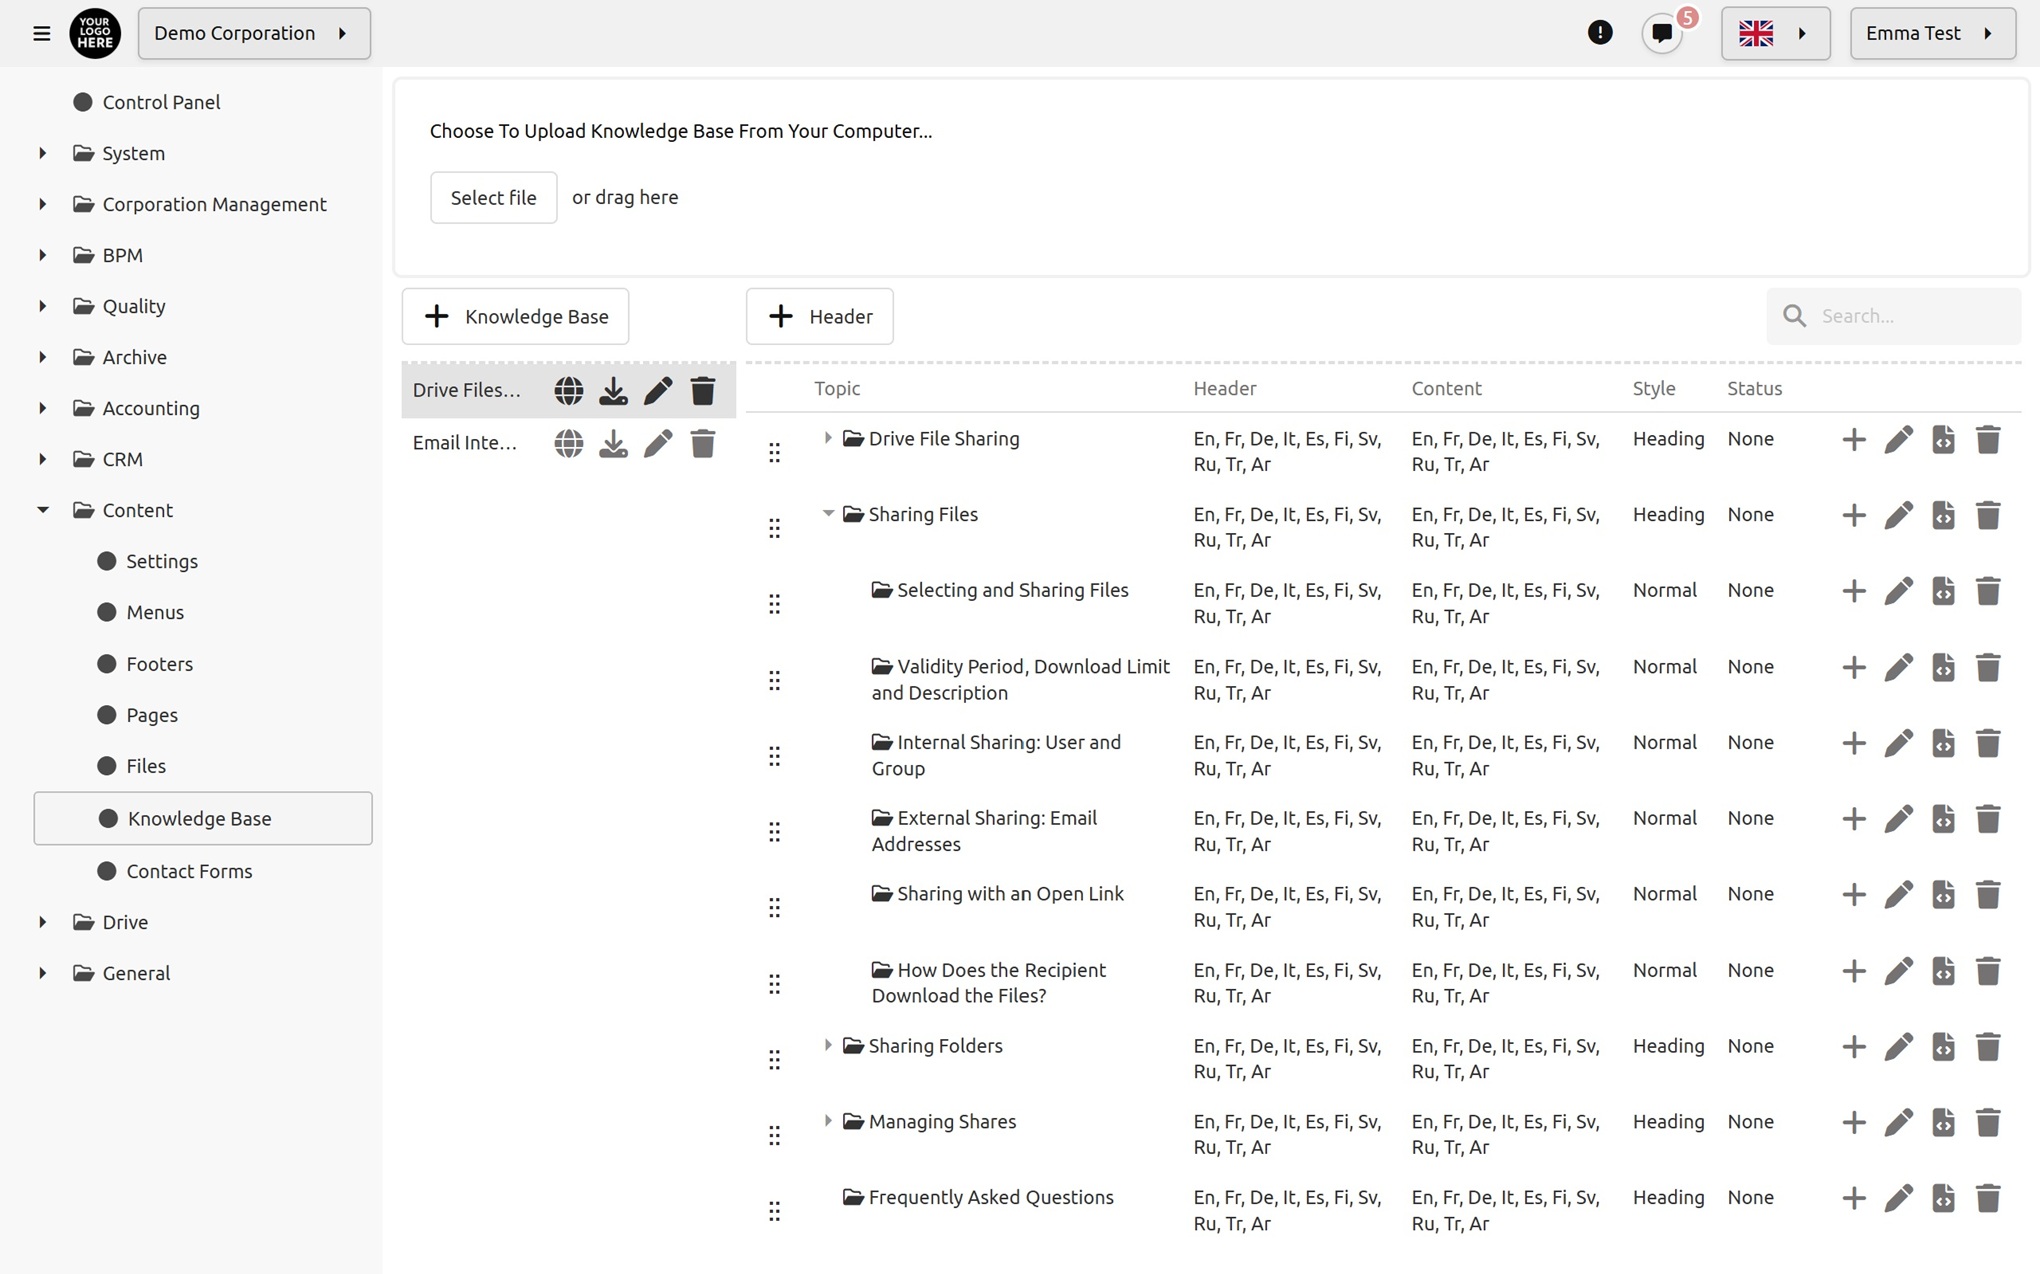Screen dimensions: 2040x1274
Task: Open Control Panel in sidebar
Action: (x=147, y=102)
